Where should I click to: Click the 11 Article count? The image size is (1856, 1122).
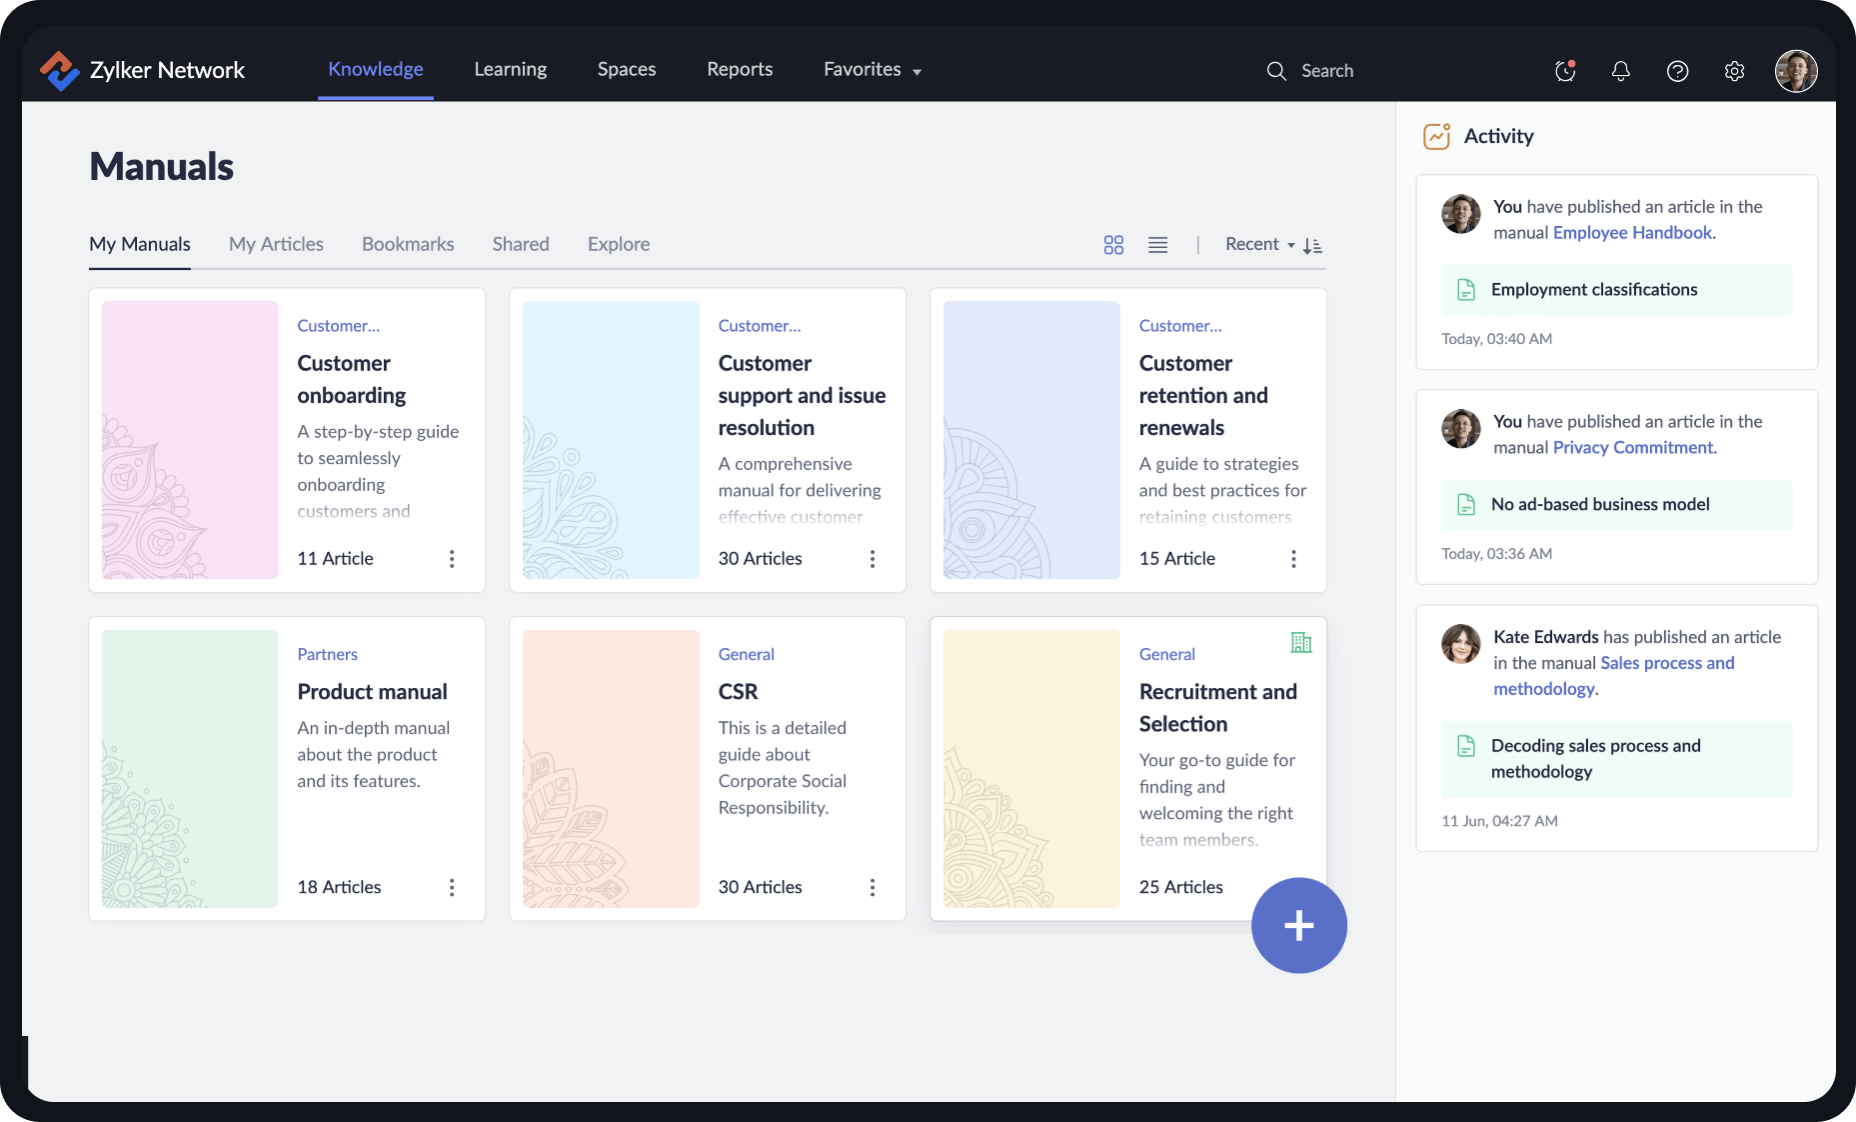pos(335,558)
